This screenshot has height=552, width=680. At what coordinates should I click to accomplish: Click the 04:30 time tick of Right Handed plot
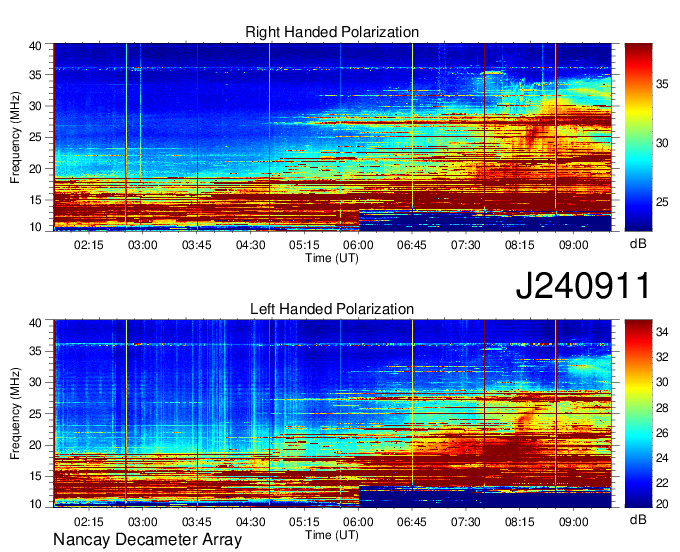tap(251, 245)
